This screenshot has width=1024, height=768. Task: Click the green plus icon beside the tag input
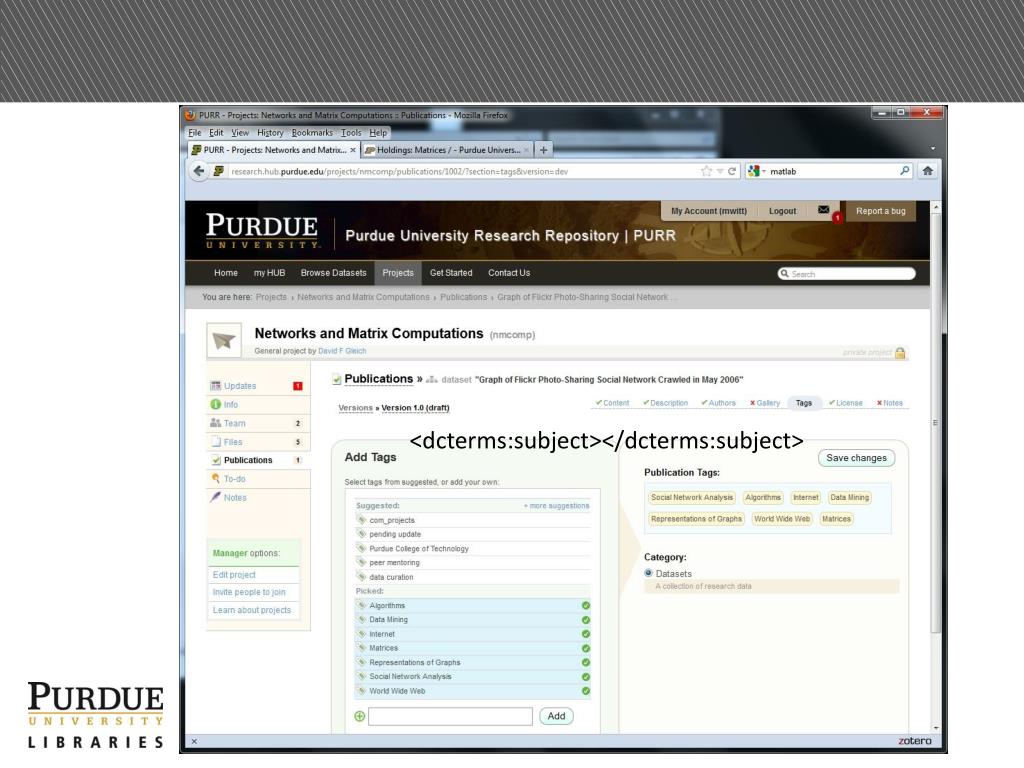point(359,716)
